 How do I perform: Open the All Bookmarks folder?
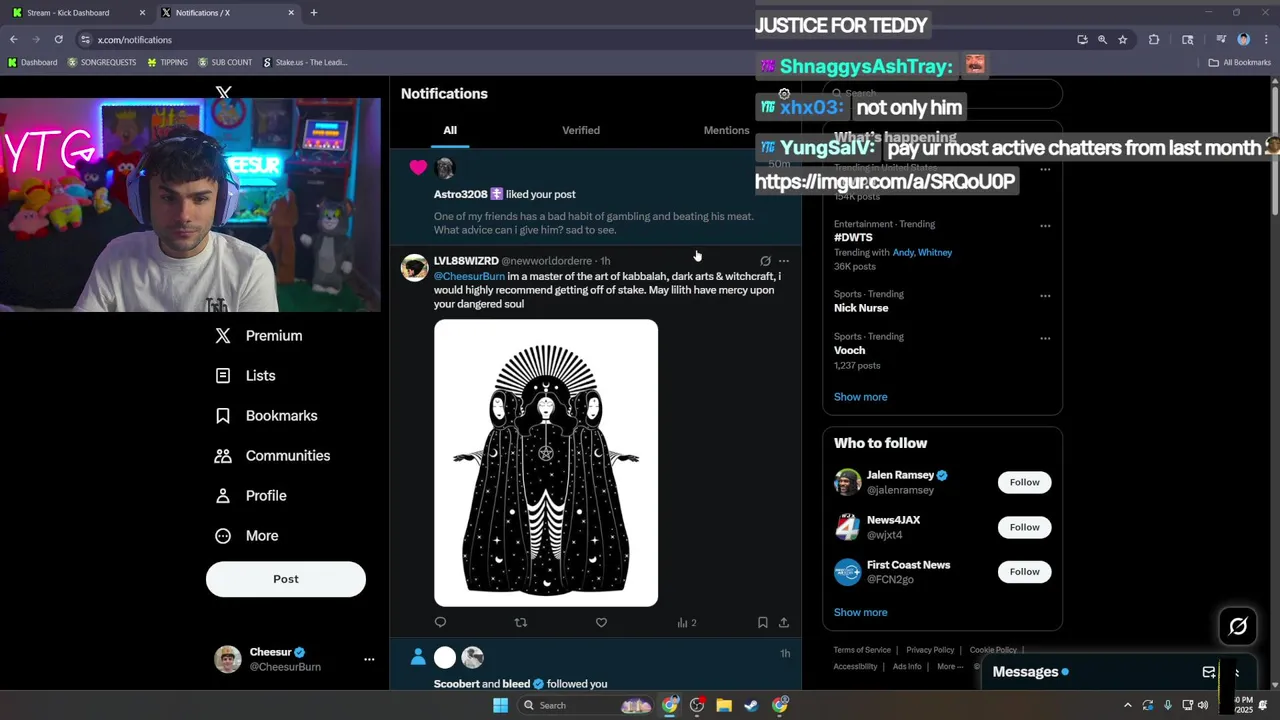(1239, 62)
